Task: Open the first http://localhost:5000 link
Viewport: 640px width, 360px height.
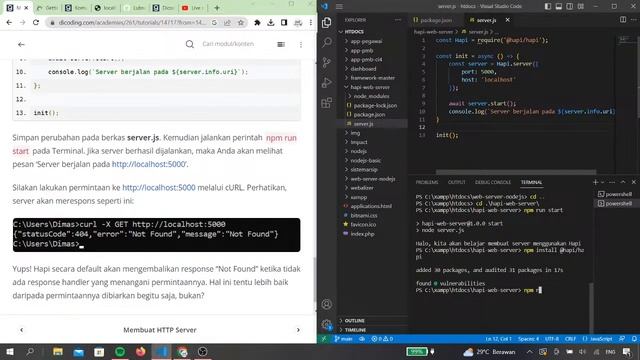Action: tap(149, 164)
